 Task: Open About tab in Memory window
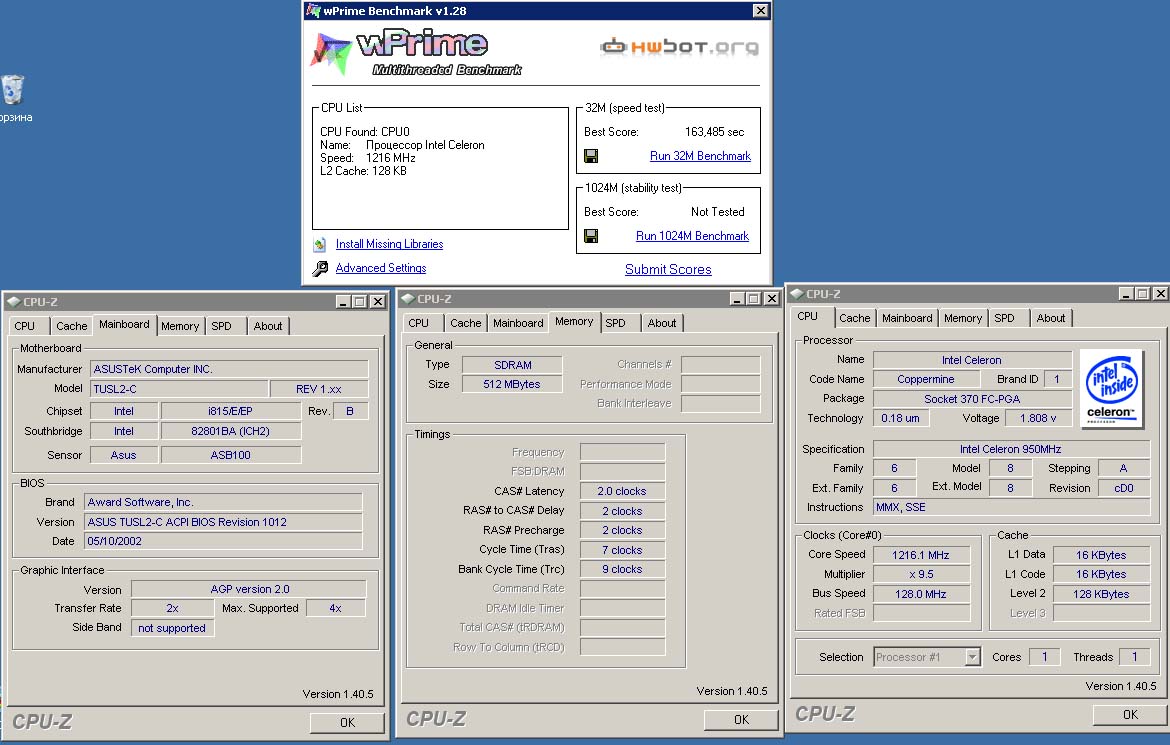tap(662, 323)
